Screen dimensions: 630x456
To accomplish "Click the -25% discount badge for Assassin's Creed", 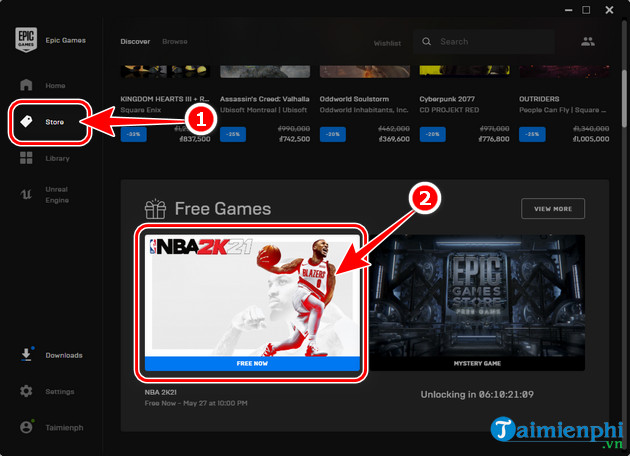I will point(233,134).
